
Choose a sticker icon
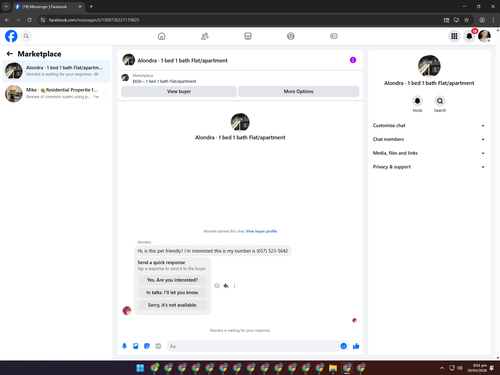click(147, 346)
